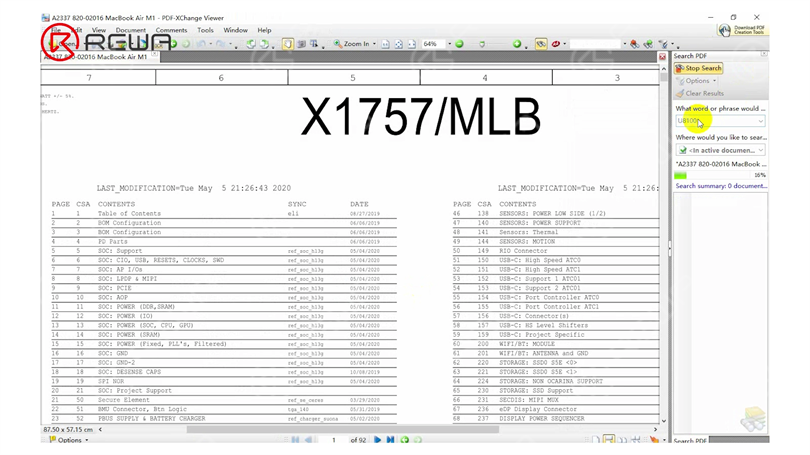This screenshot has height=455, width=810.
Task: Open the Help menu
Action: click(x=264, y=30)
